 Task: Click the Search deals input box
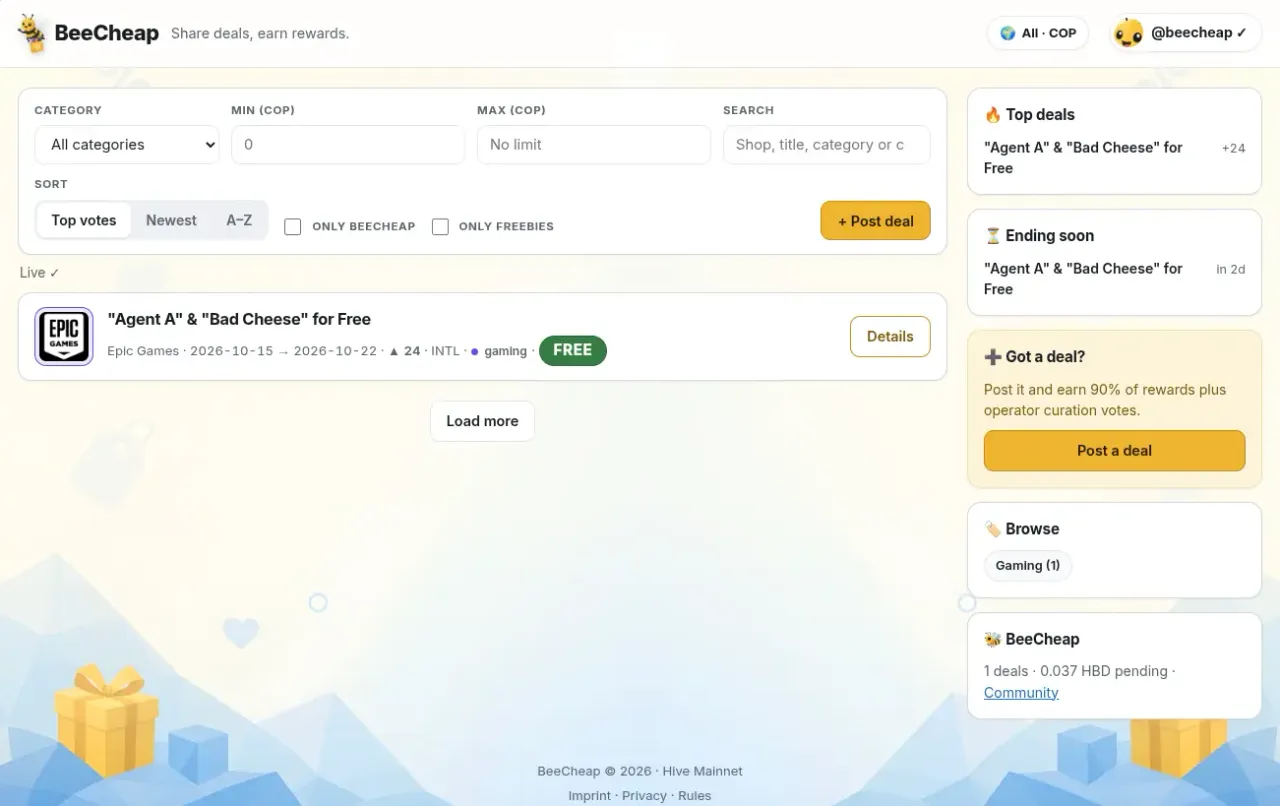[x=827, y=145]
